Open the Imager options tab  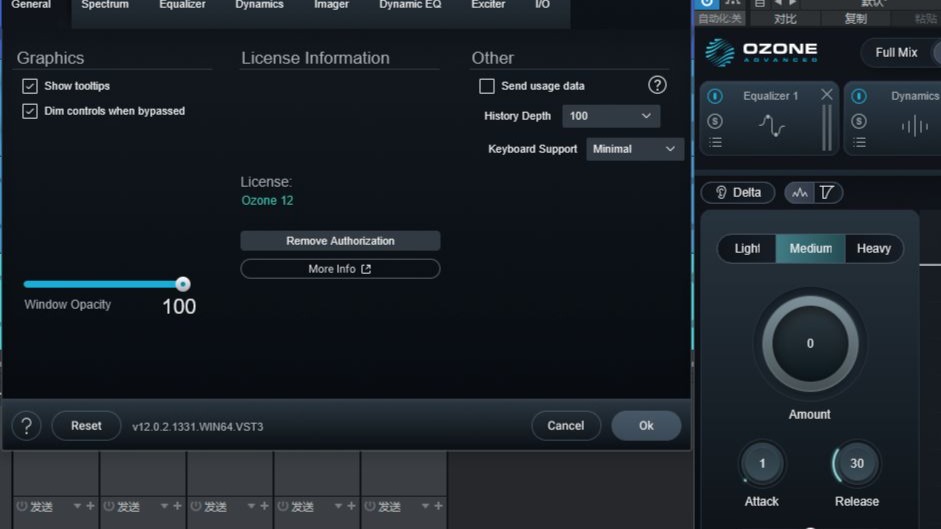click(331, 5)
